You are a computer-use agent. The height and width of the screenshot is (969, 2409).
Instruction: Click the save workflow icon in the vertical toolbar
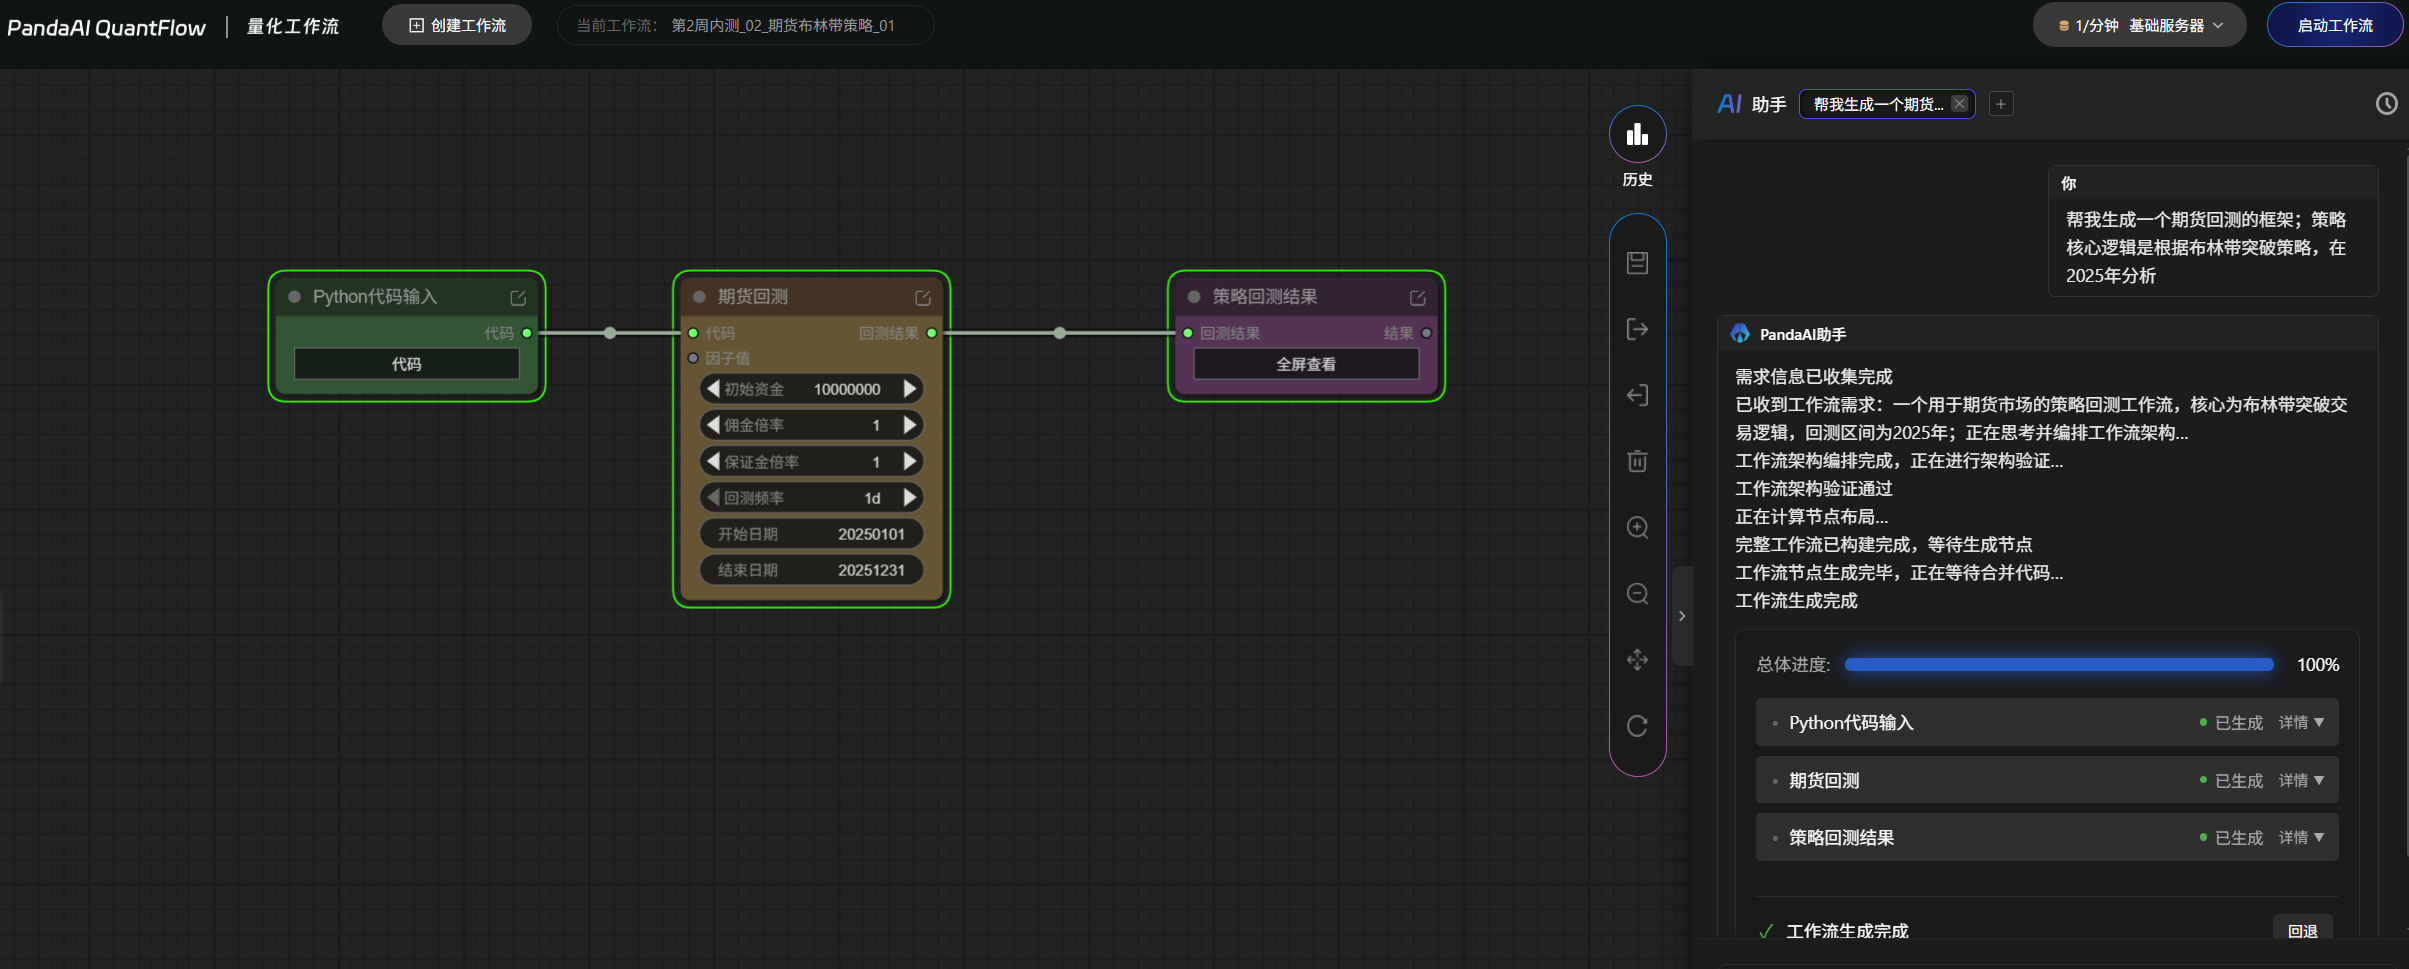click(1637, 262)
